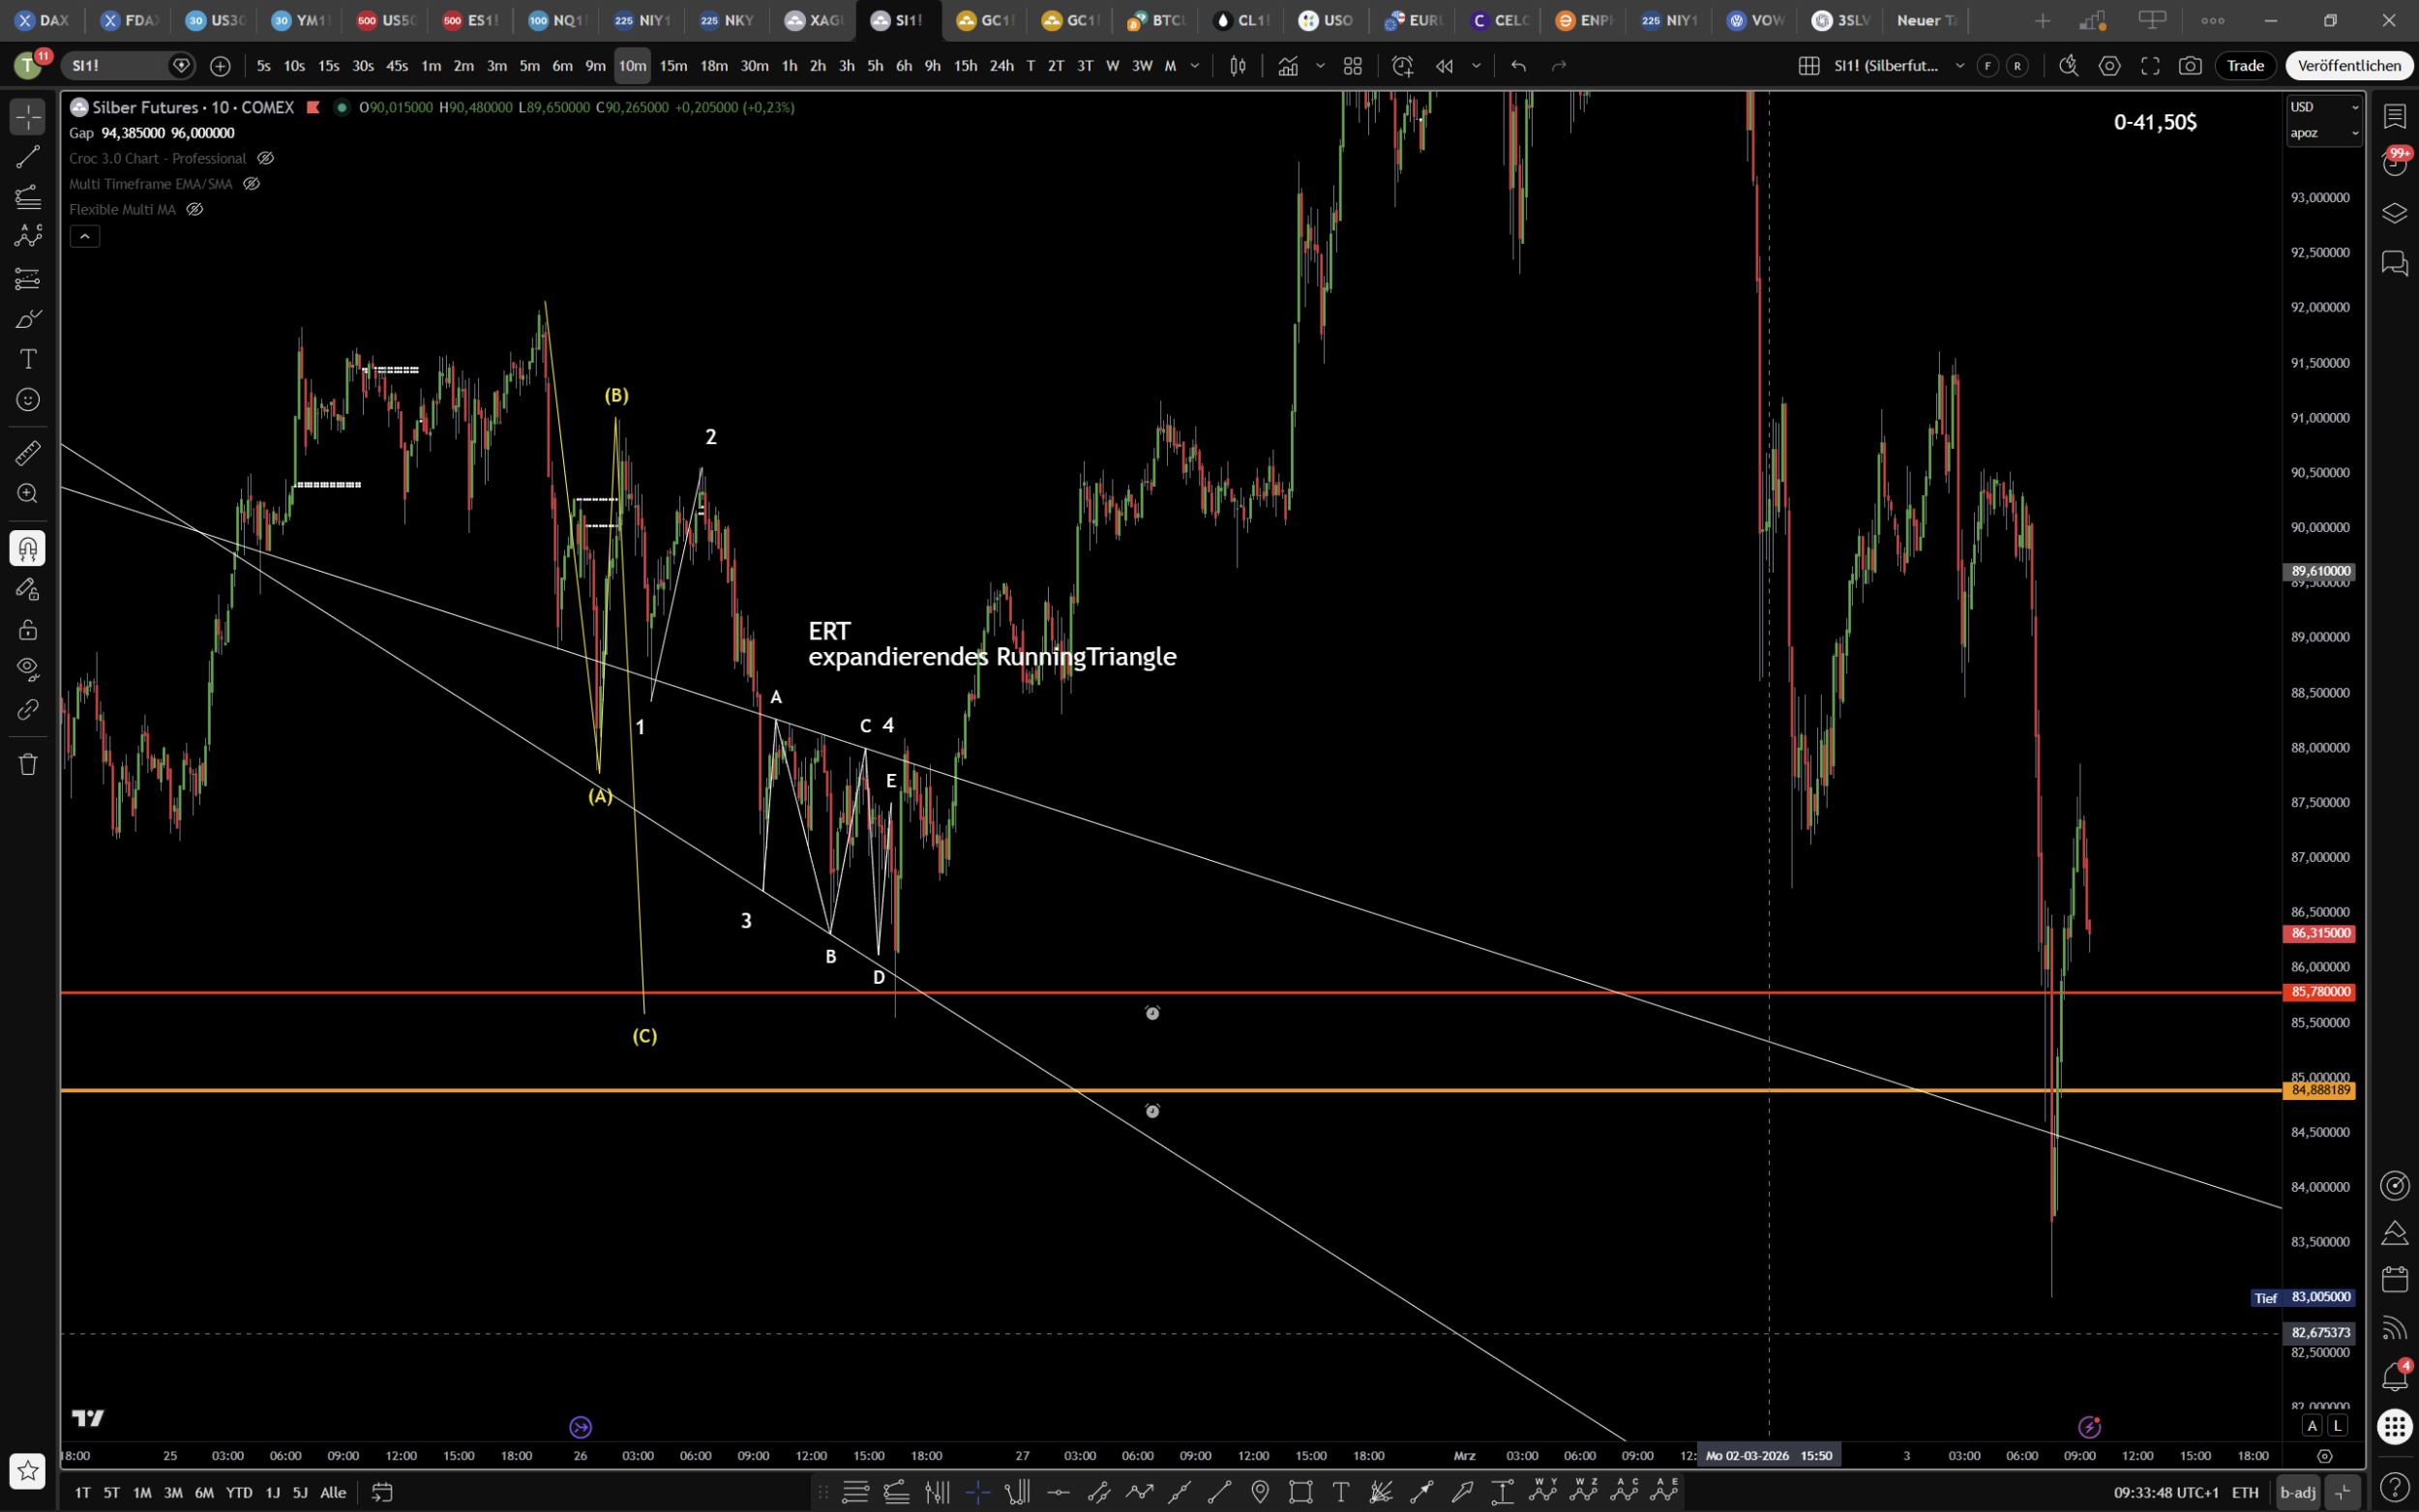Open the calendar panel in right sidebar

tap(2394, 1279)
